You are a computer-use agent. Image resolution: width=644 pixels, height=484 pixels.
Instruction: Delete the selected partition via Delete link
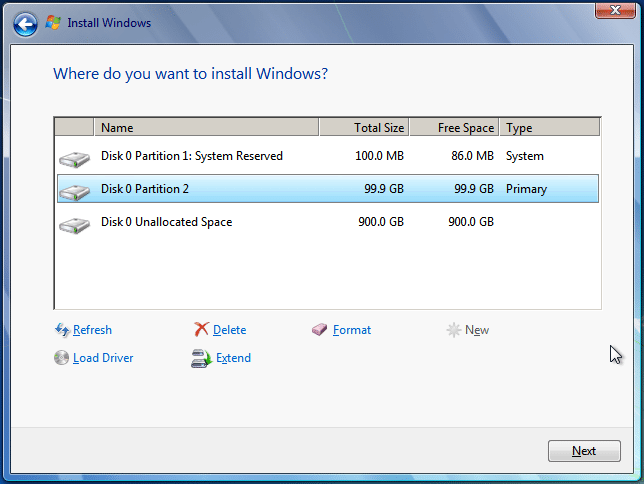(230, 330)
